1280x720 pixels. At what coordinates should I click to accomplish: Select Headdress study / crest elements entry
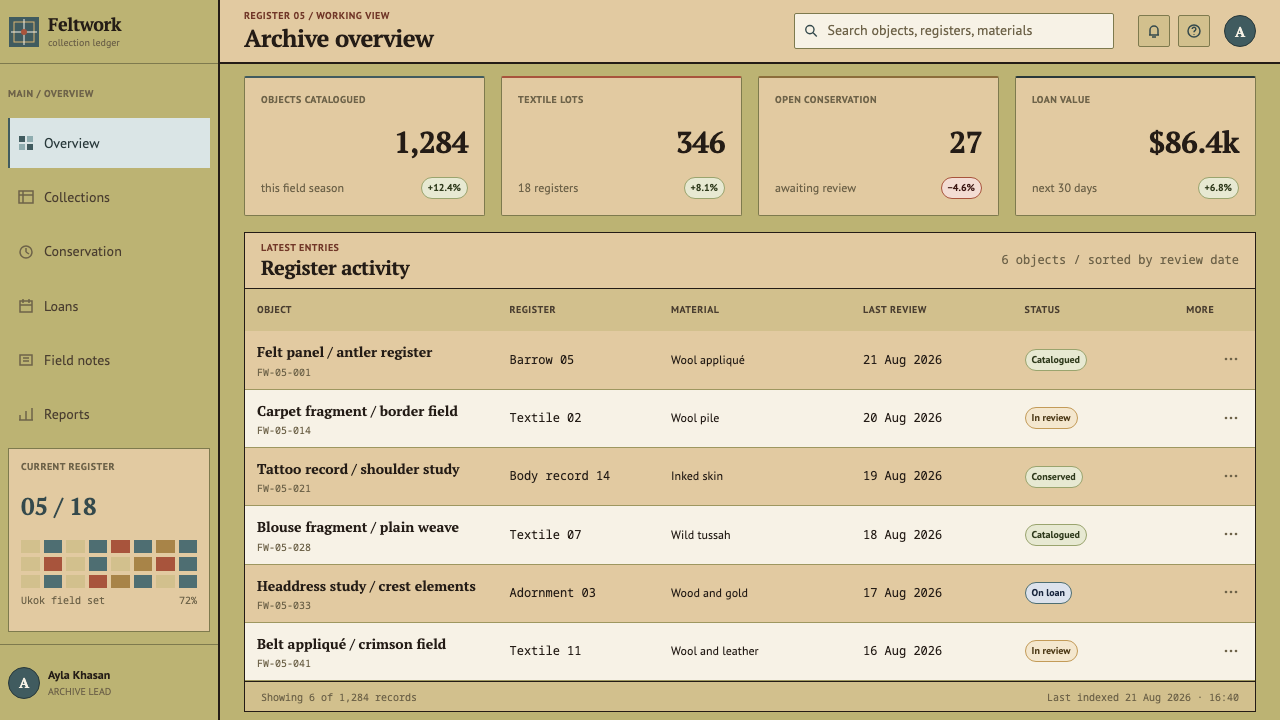coord(366,586)
